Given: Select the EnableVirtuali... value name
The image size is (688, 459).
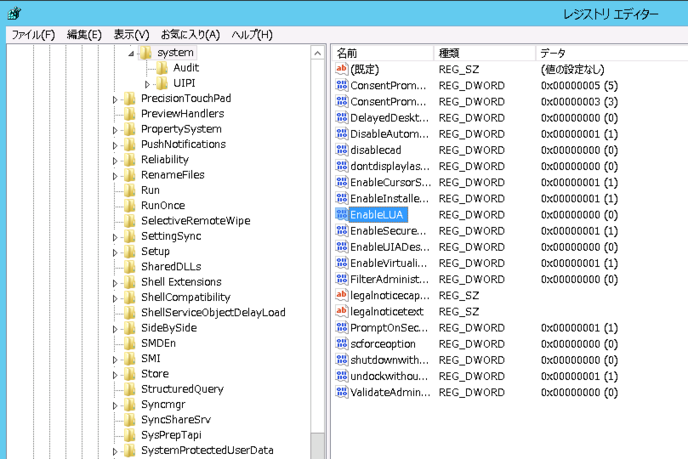Looking at the screenshot, I should click(x=388, y=263).
